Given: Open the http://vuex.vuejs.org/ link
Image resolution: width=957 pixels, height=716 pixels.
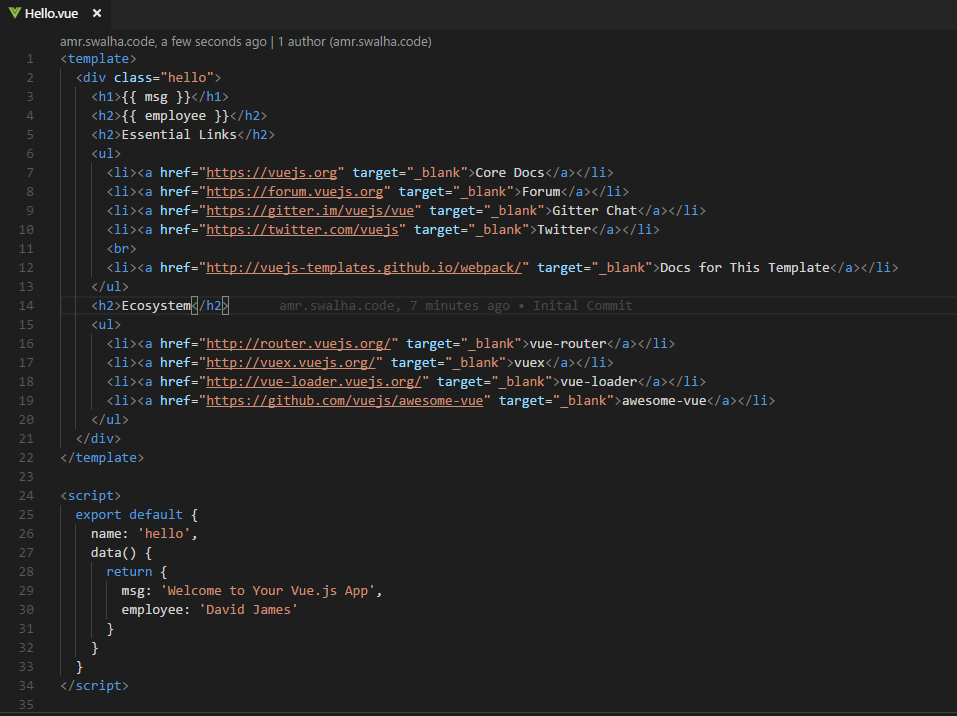Looking at the screenshot, I should pos(291,363).
